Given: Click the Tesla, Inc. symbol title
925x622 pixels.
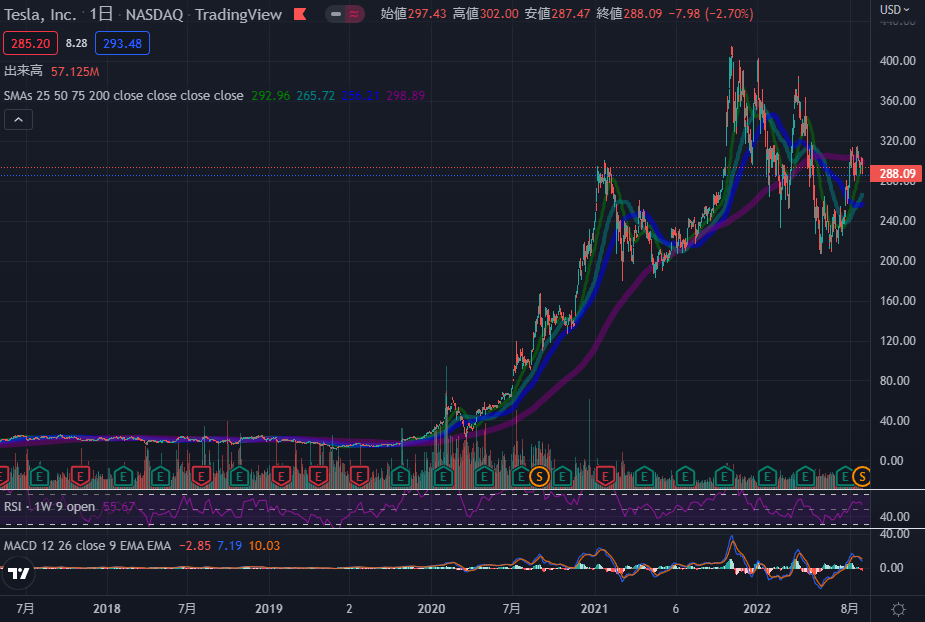Looking at the screenshot, I should pos(40,15).
